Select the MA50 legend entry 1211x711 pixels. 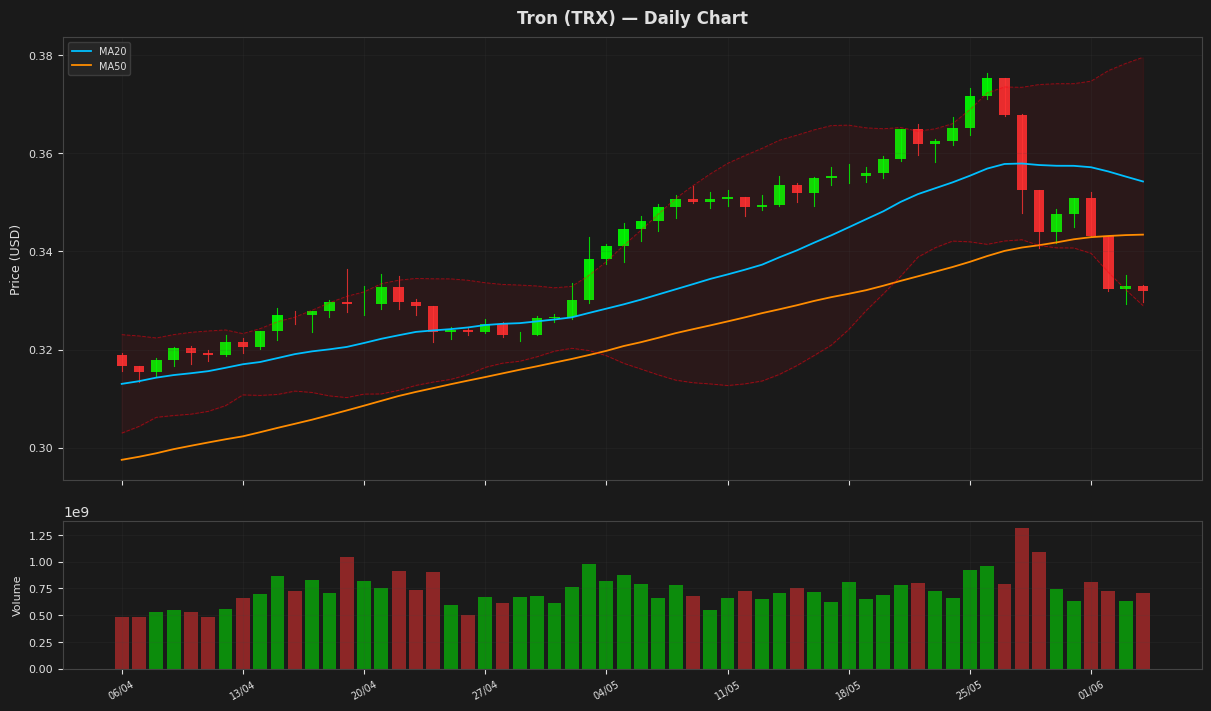point(98,66)
